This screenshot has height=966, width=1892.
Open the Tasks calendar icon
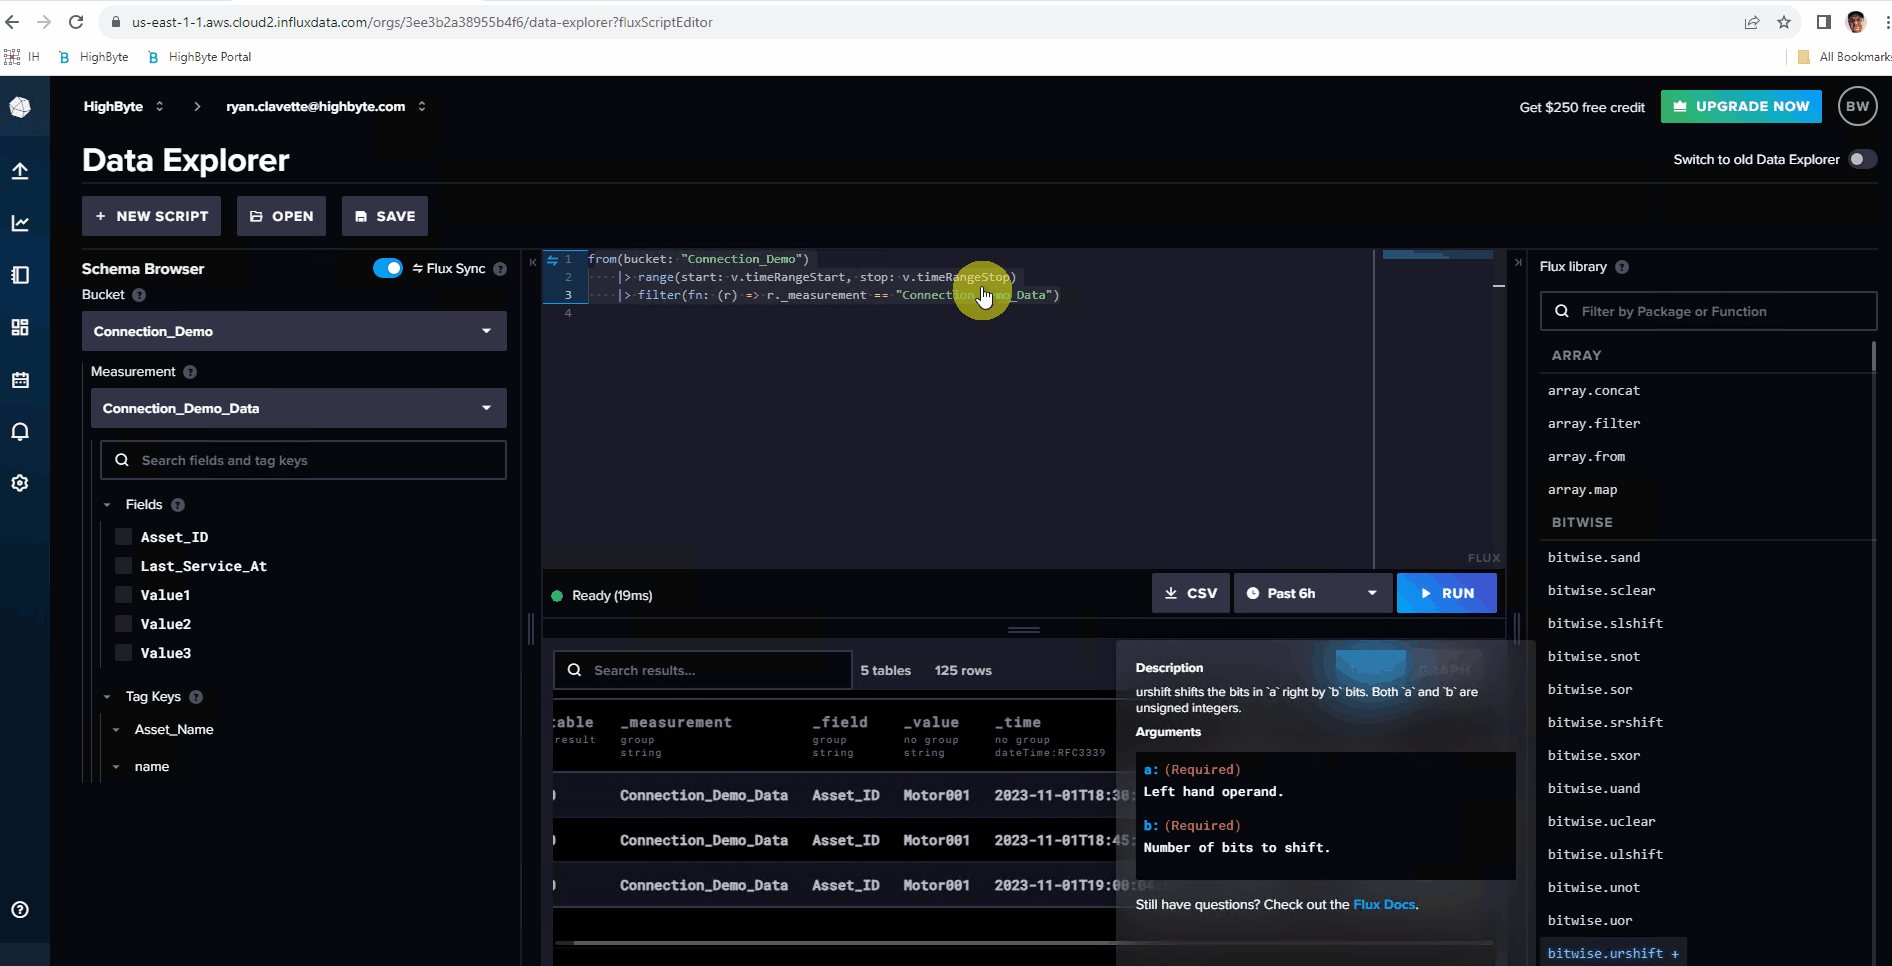[x=20, y=380]
